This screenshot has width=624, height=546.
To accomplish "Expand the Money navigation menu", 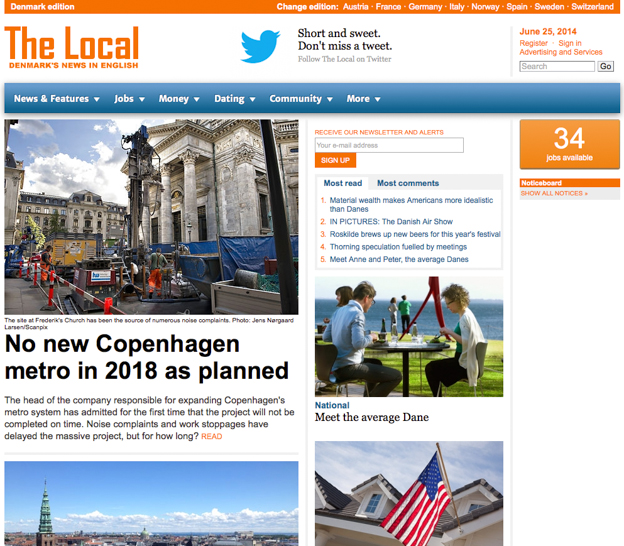I will point(179,99).
